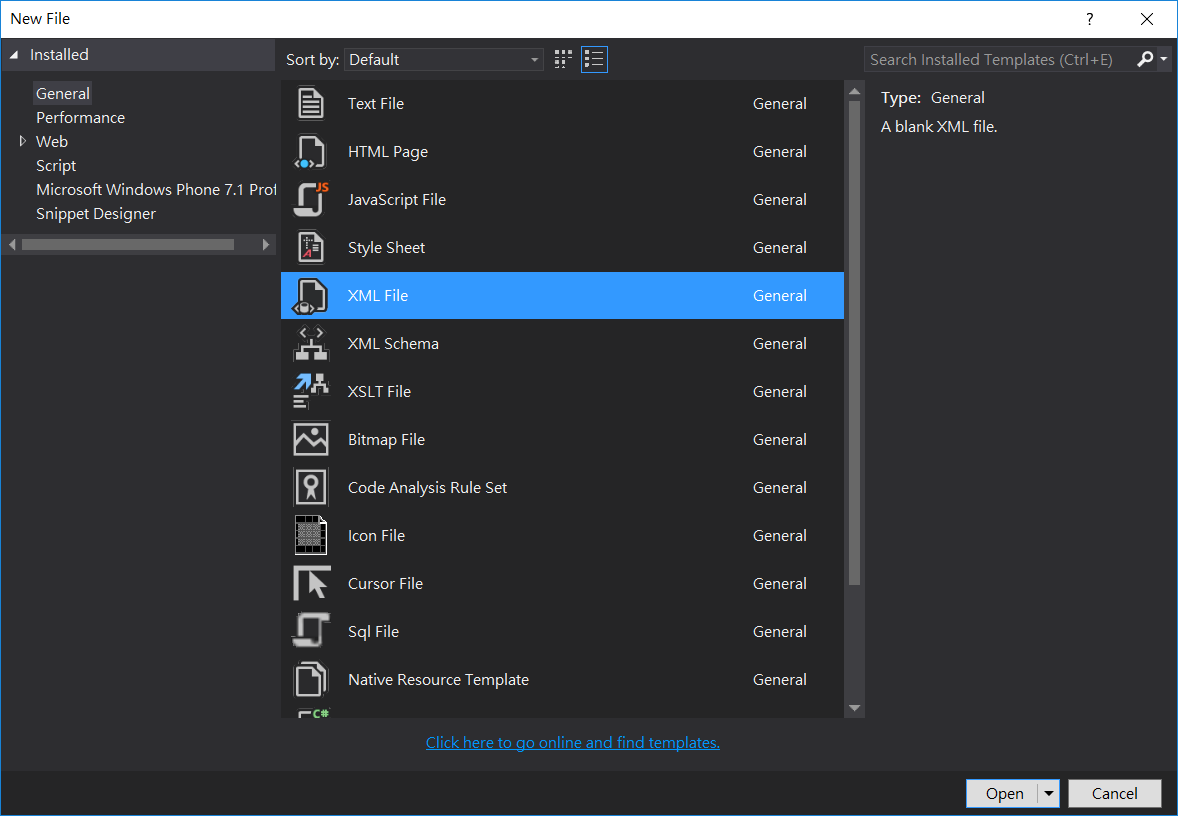Open the Open button dropdown arrow

1049,793
